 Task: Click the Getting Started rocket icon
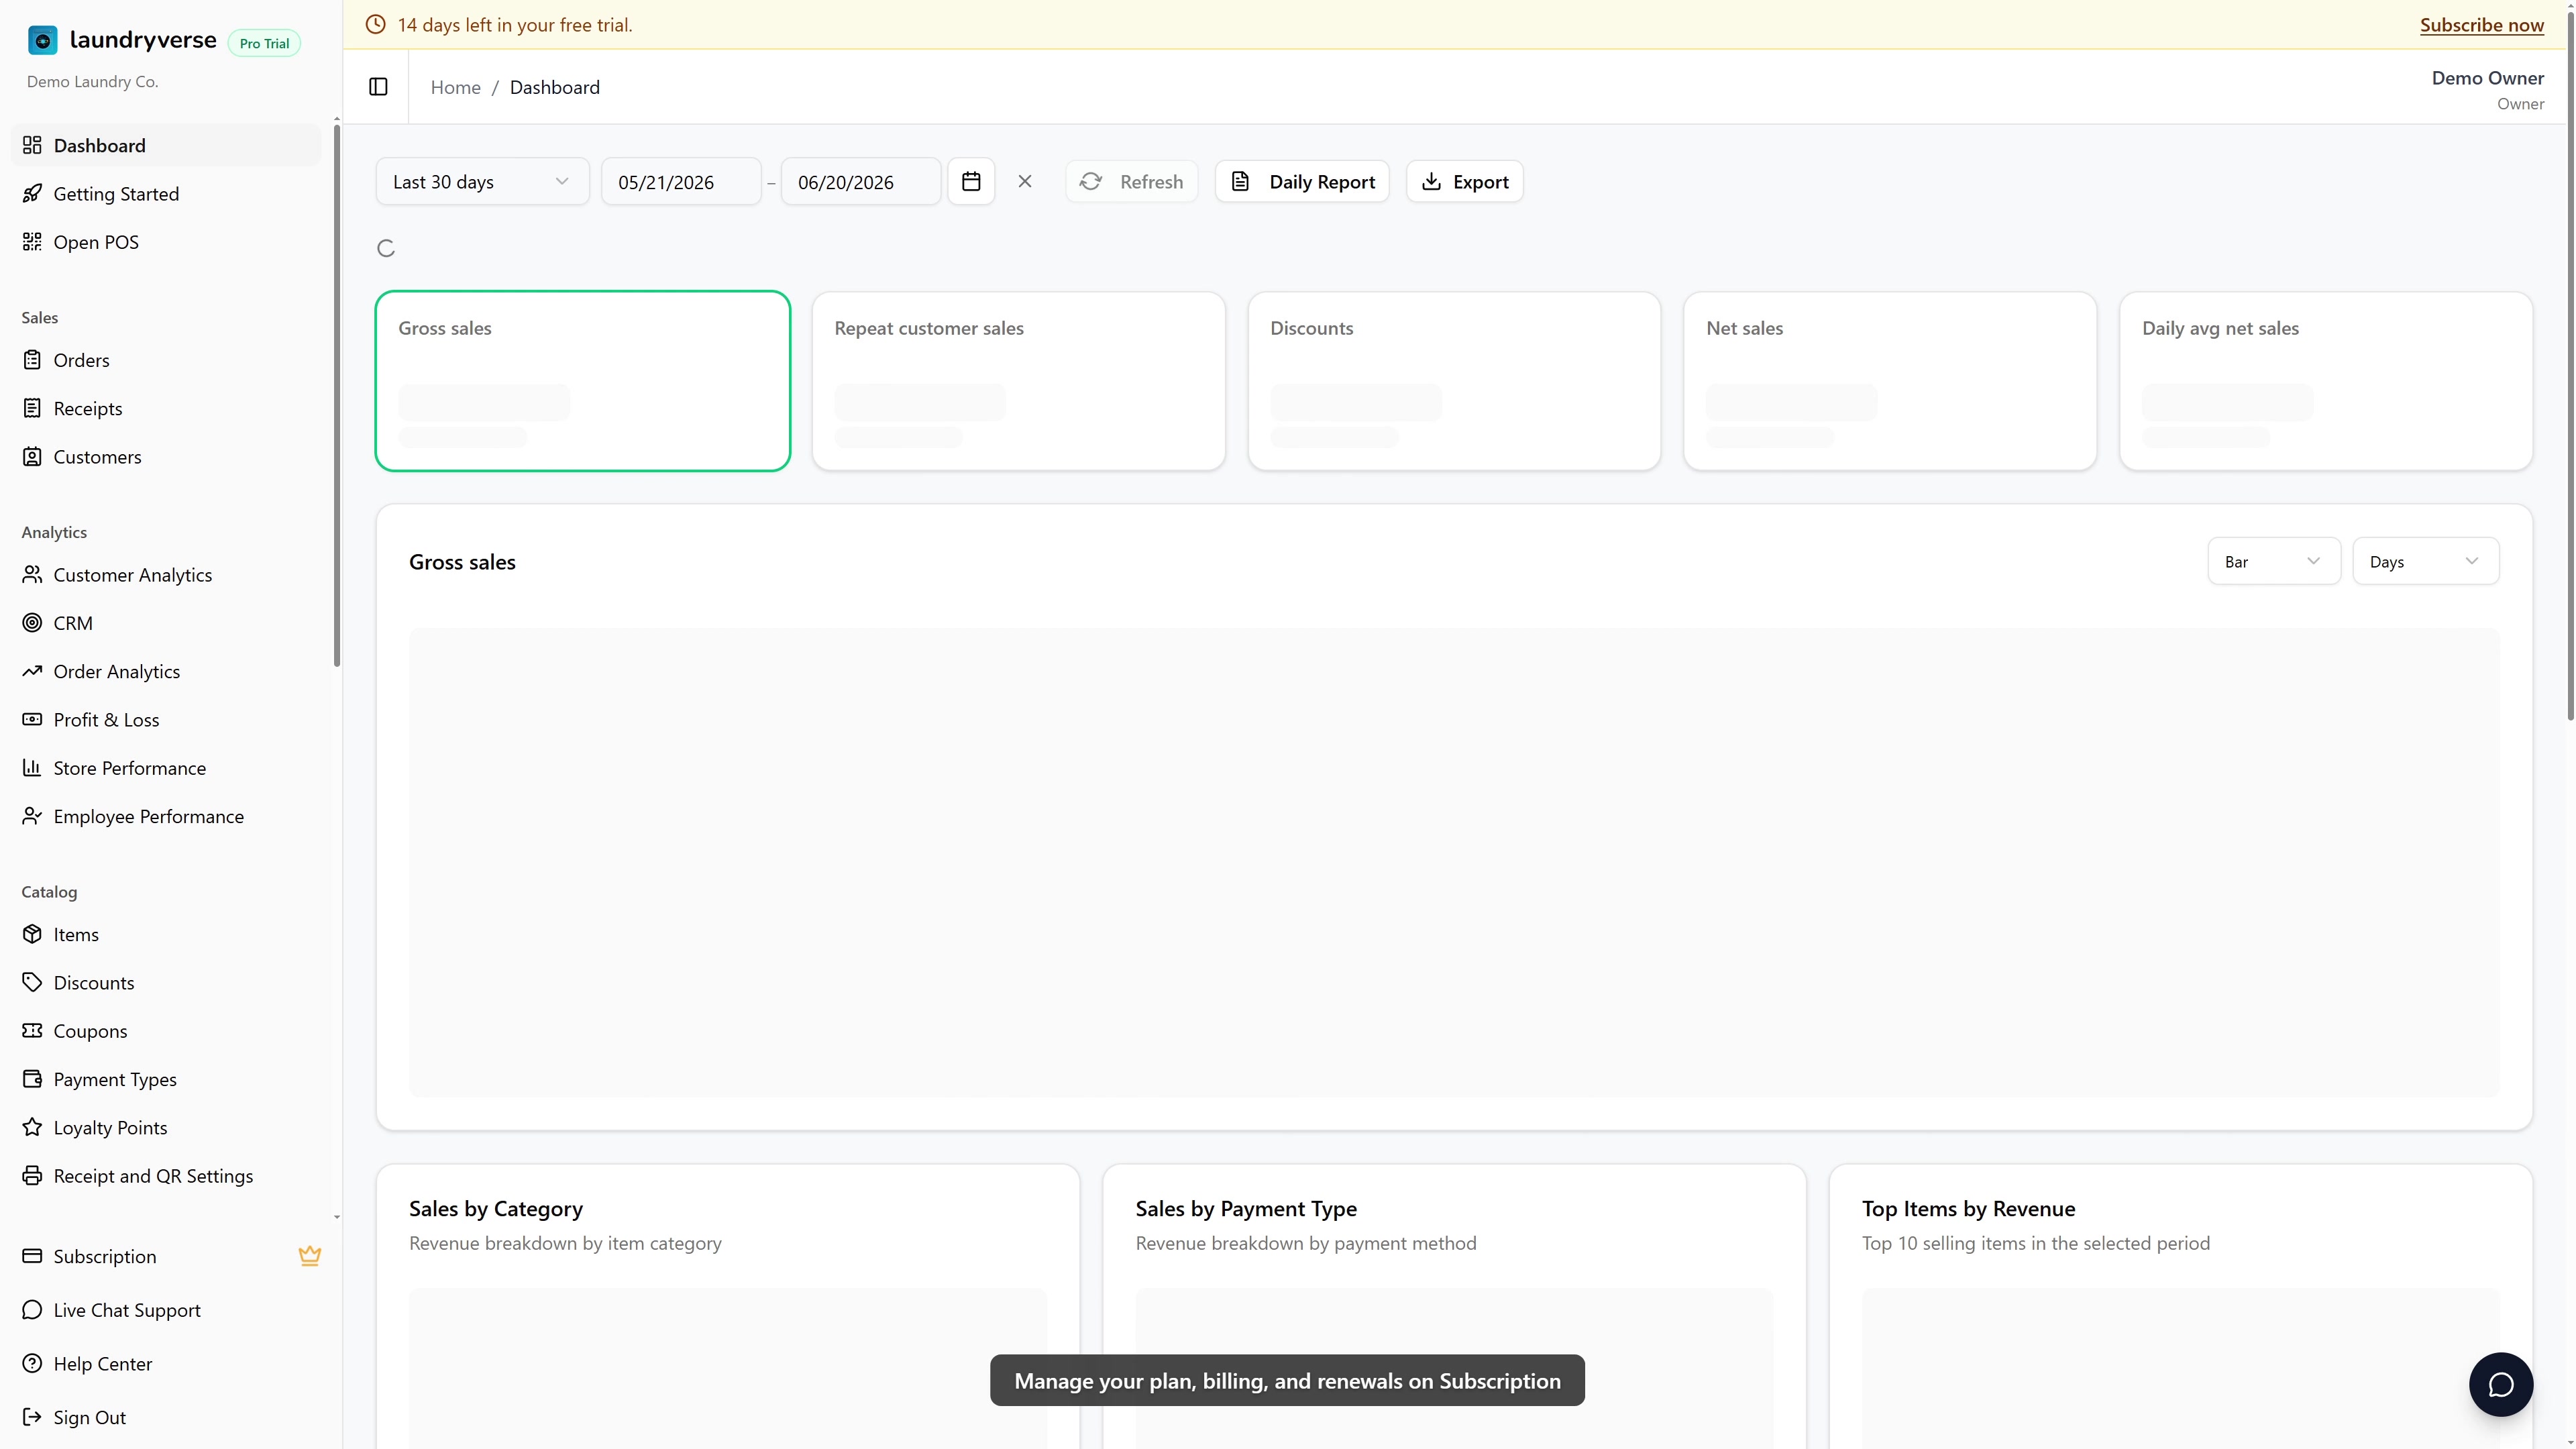tap(32, 193)
